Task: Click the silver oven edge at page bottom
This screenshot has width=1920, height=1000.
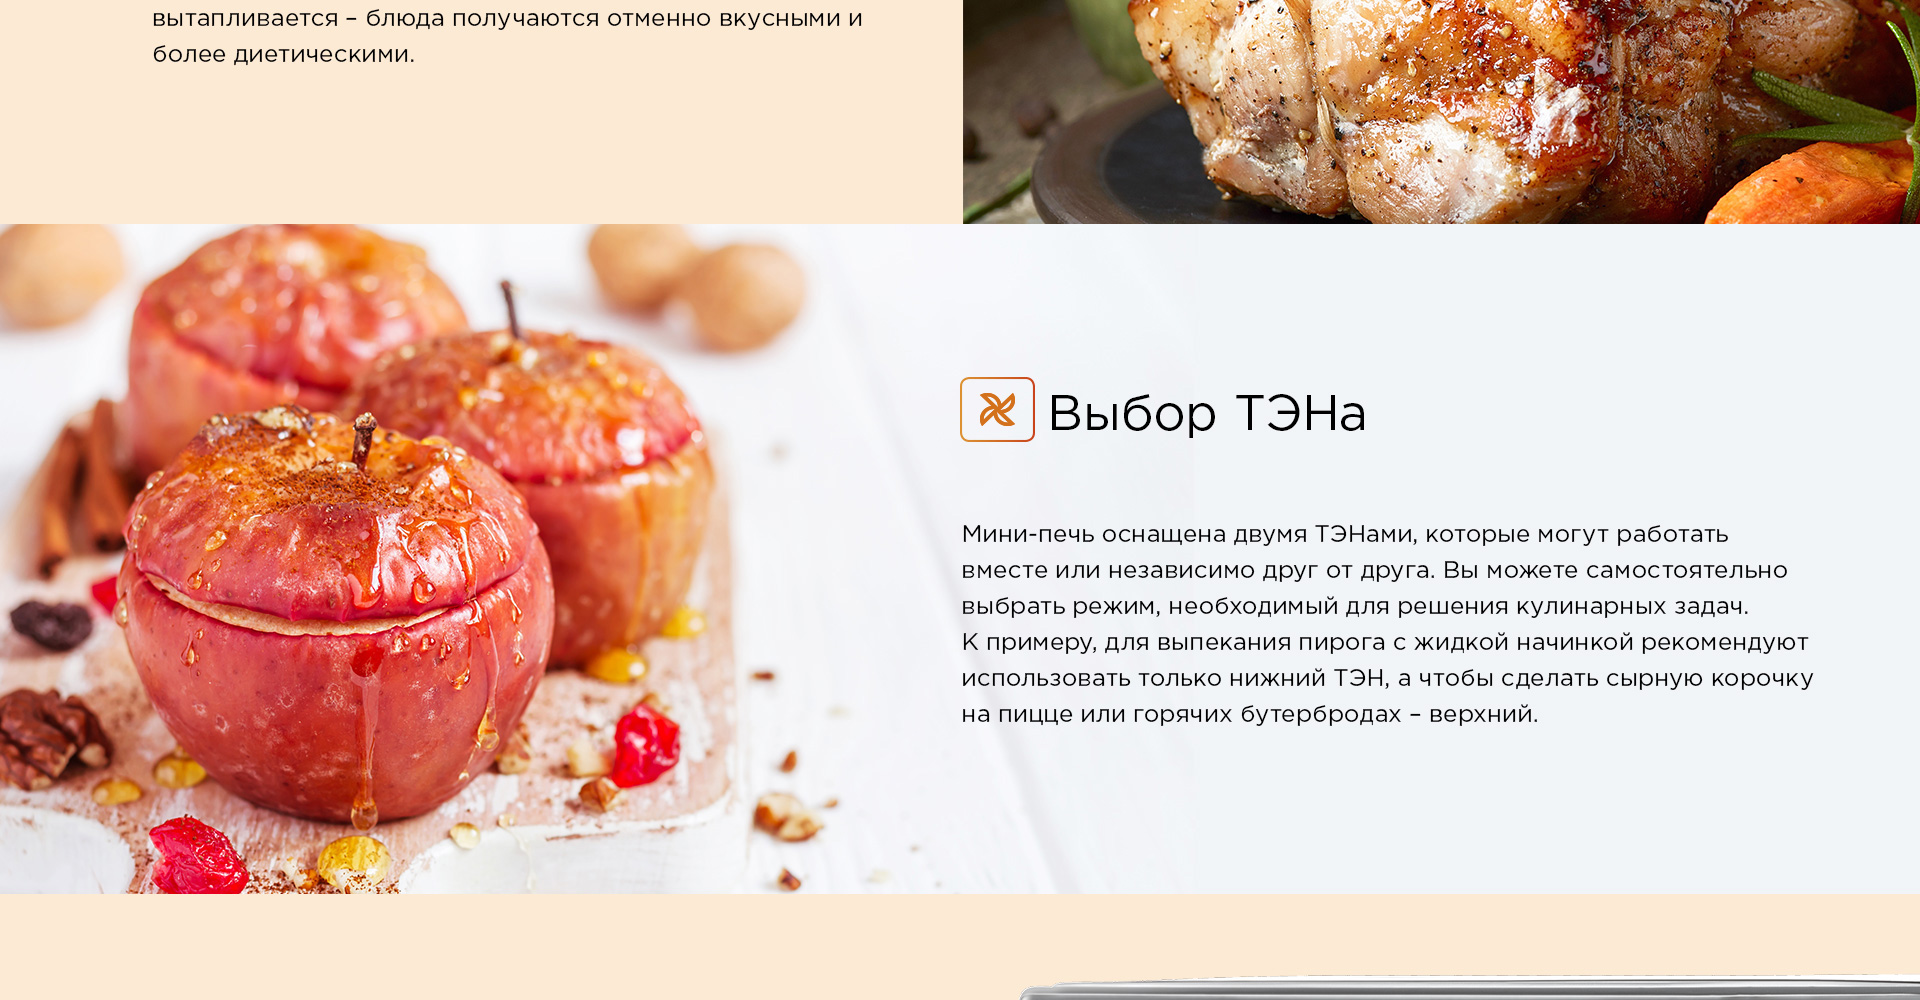Action: (x=1470, y=988)
